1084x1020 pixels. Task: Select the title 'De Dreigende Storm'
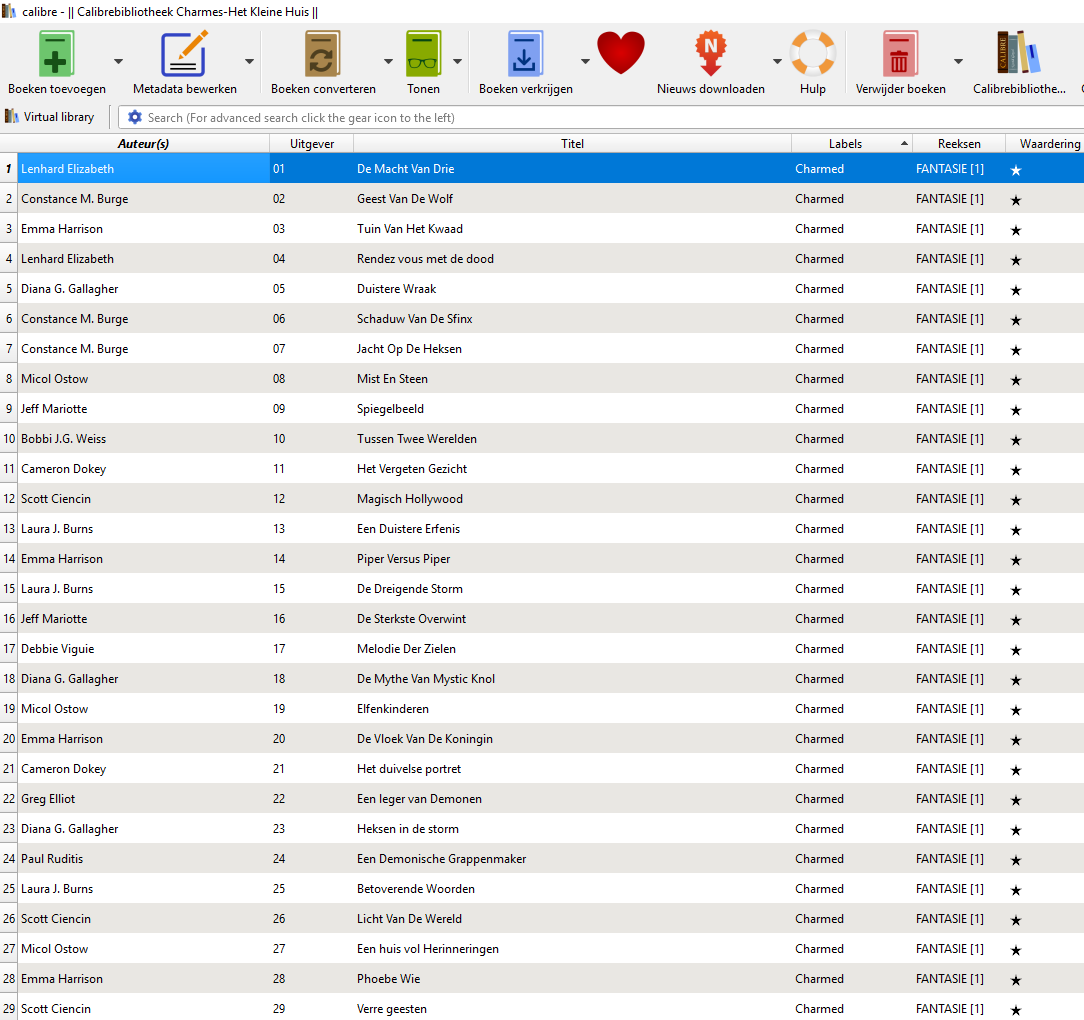pyautogui.click(x=410, y=589)
